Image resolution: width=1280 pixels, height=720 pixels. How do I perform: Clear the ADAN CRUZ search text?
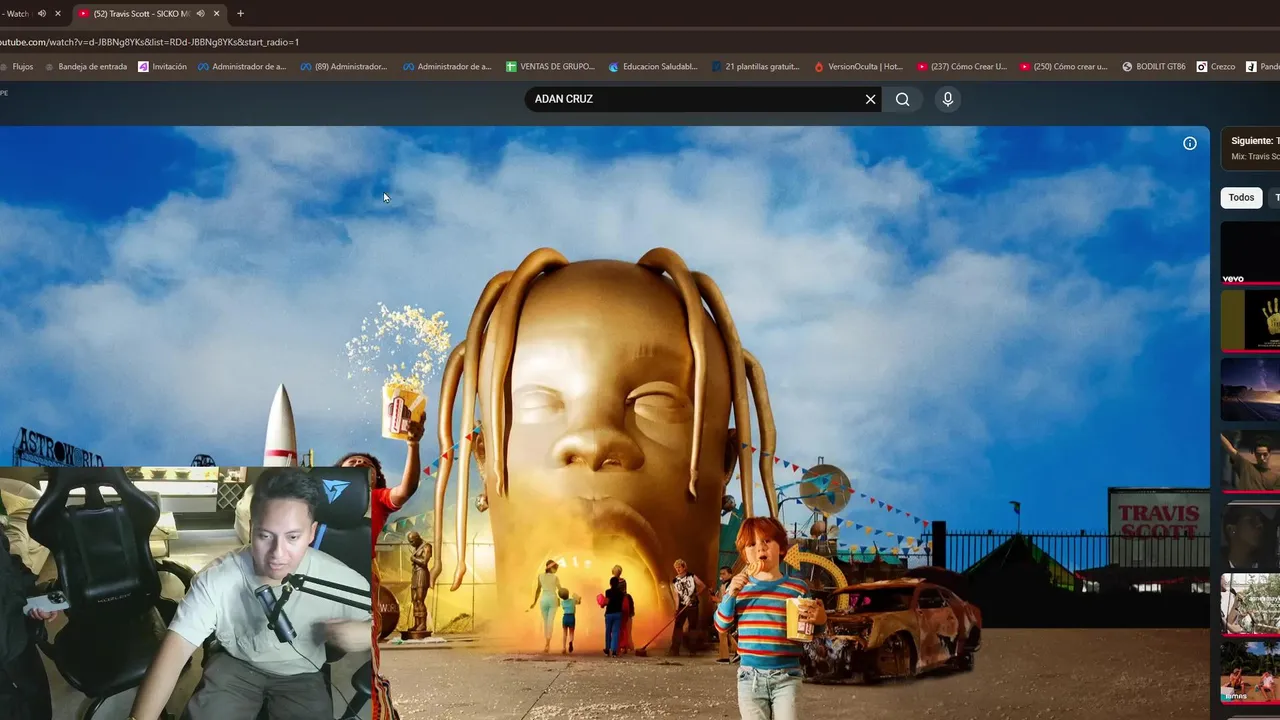(870, 99)
